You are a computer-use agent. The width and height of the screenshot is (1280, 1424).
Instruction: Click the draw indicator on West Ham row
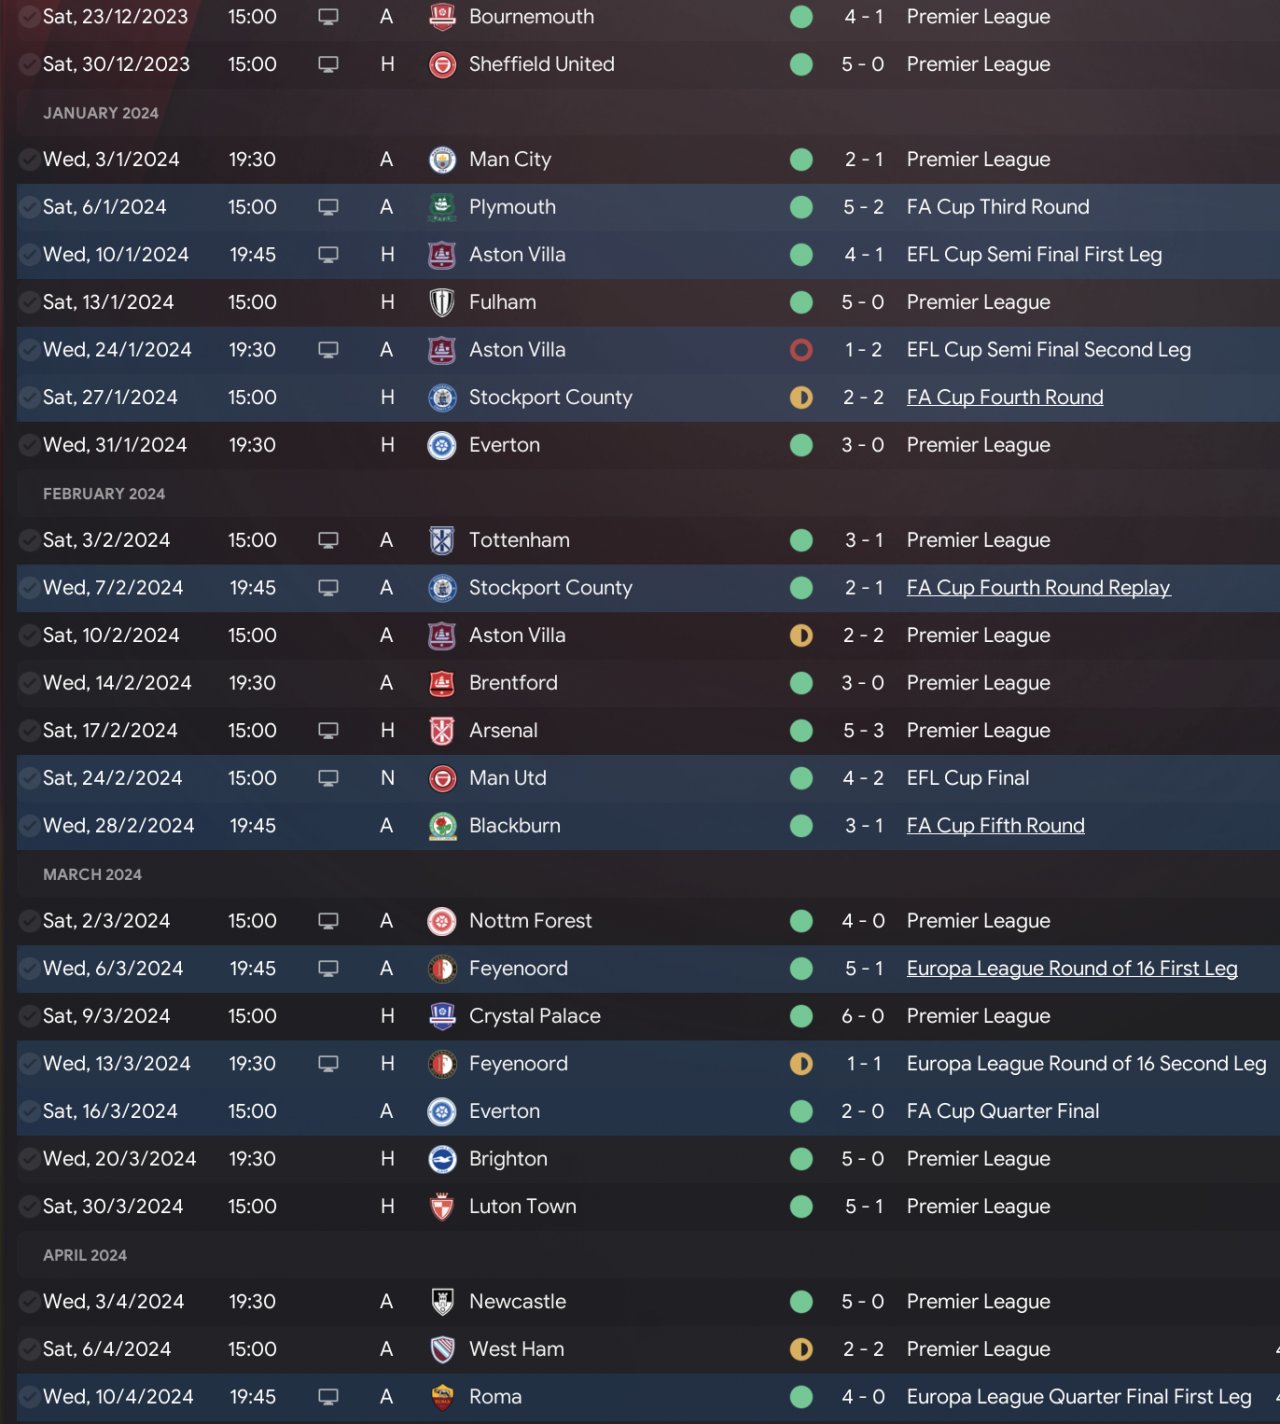click(801, 1350)
